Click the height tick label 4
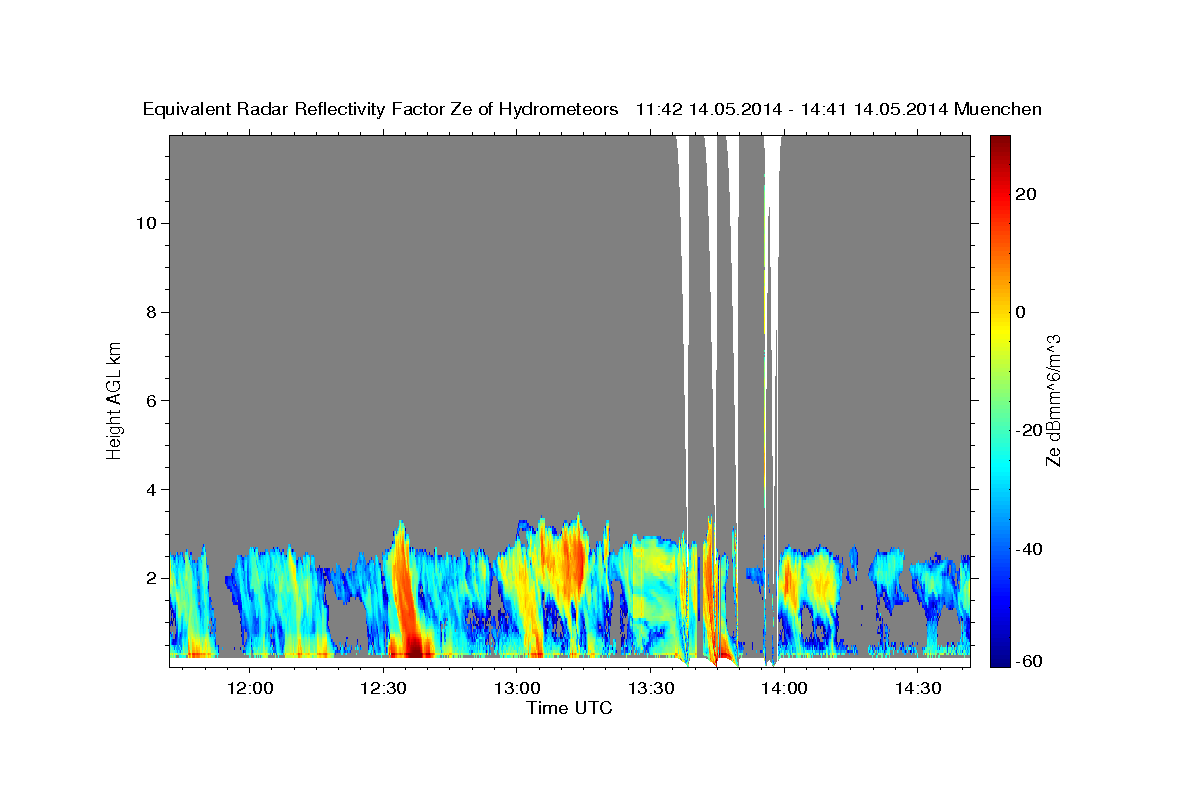This screenshot has width=1200, height=800. point(149,490)
